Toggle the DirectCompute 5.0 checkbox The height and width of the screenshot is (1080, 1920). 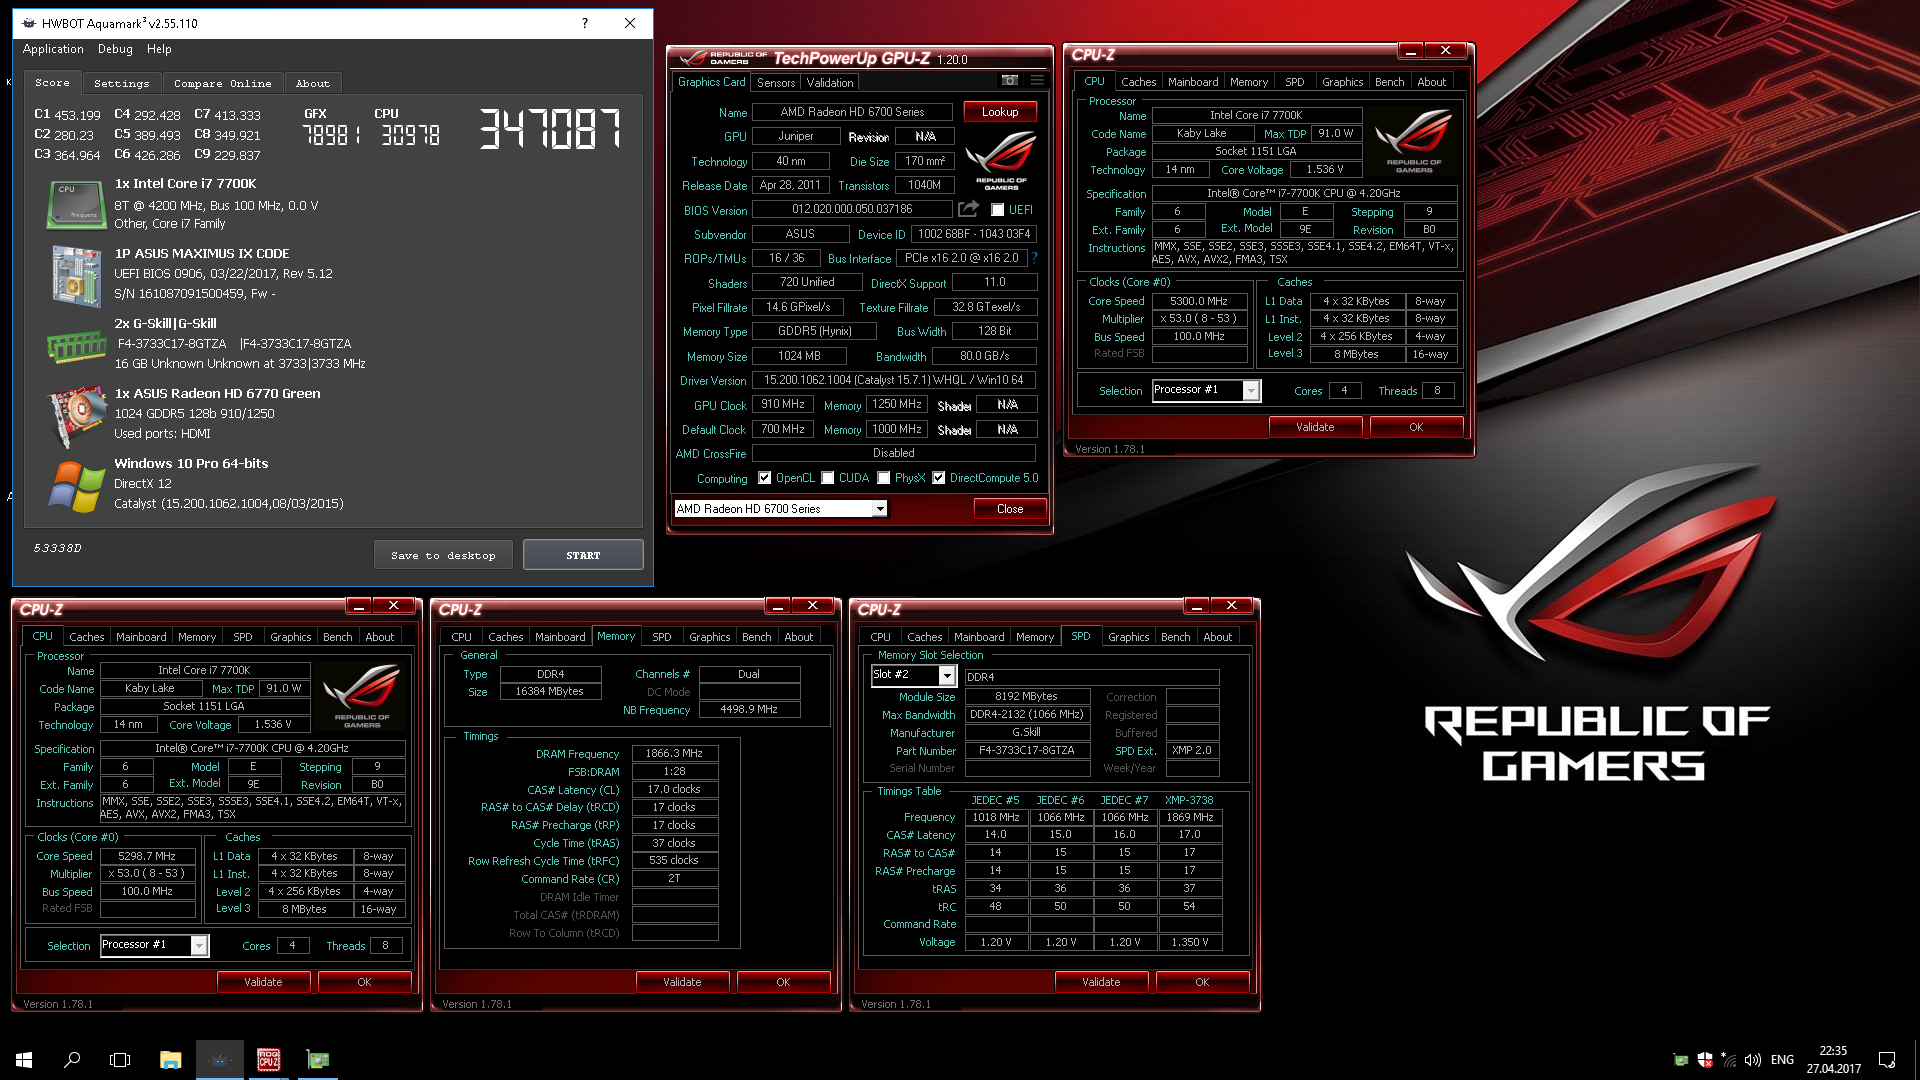click(x=939, y=478)
